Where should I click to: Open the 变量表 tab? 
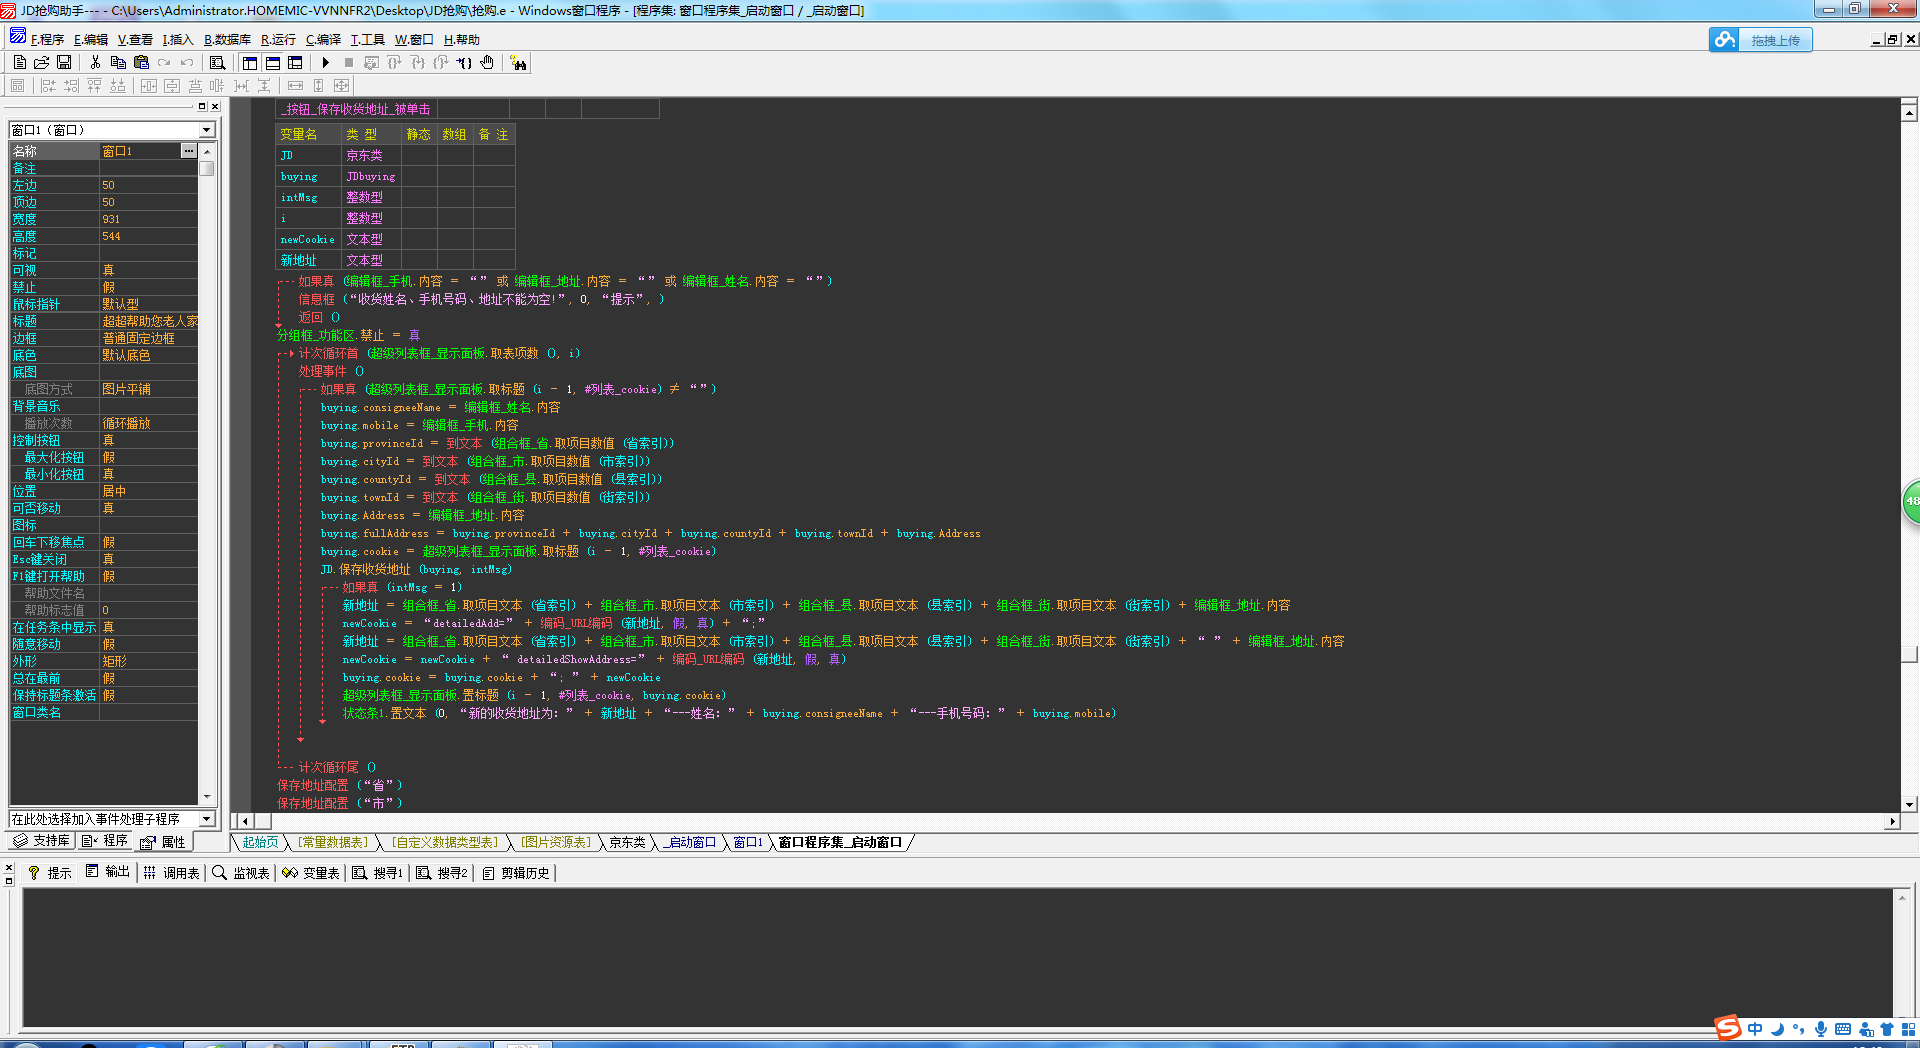[311, 873]
